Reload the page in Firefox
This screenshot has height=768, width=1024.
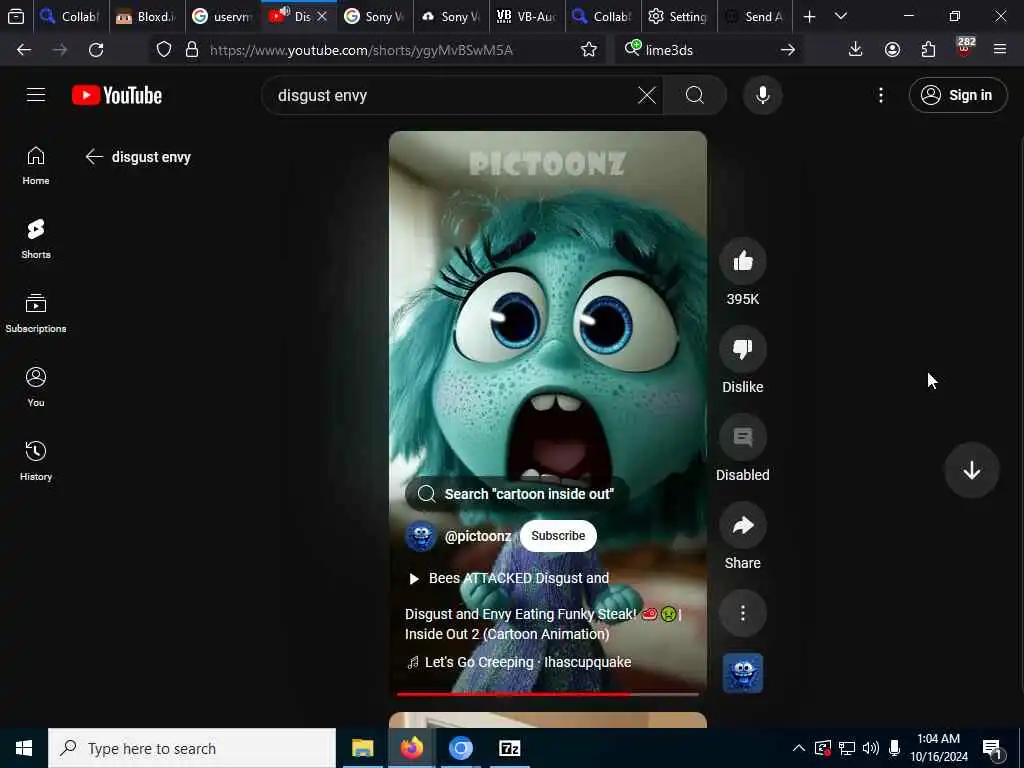pos(96,50)
